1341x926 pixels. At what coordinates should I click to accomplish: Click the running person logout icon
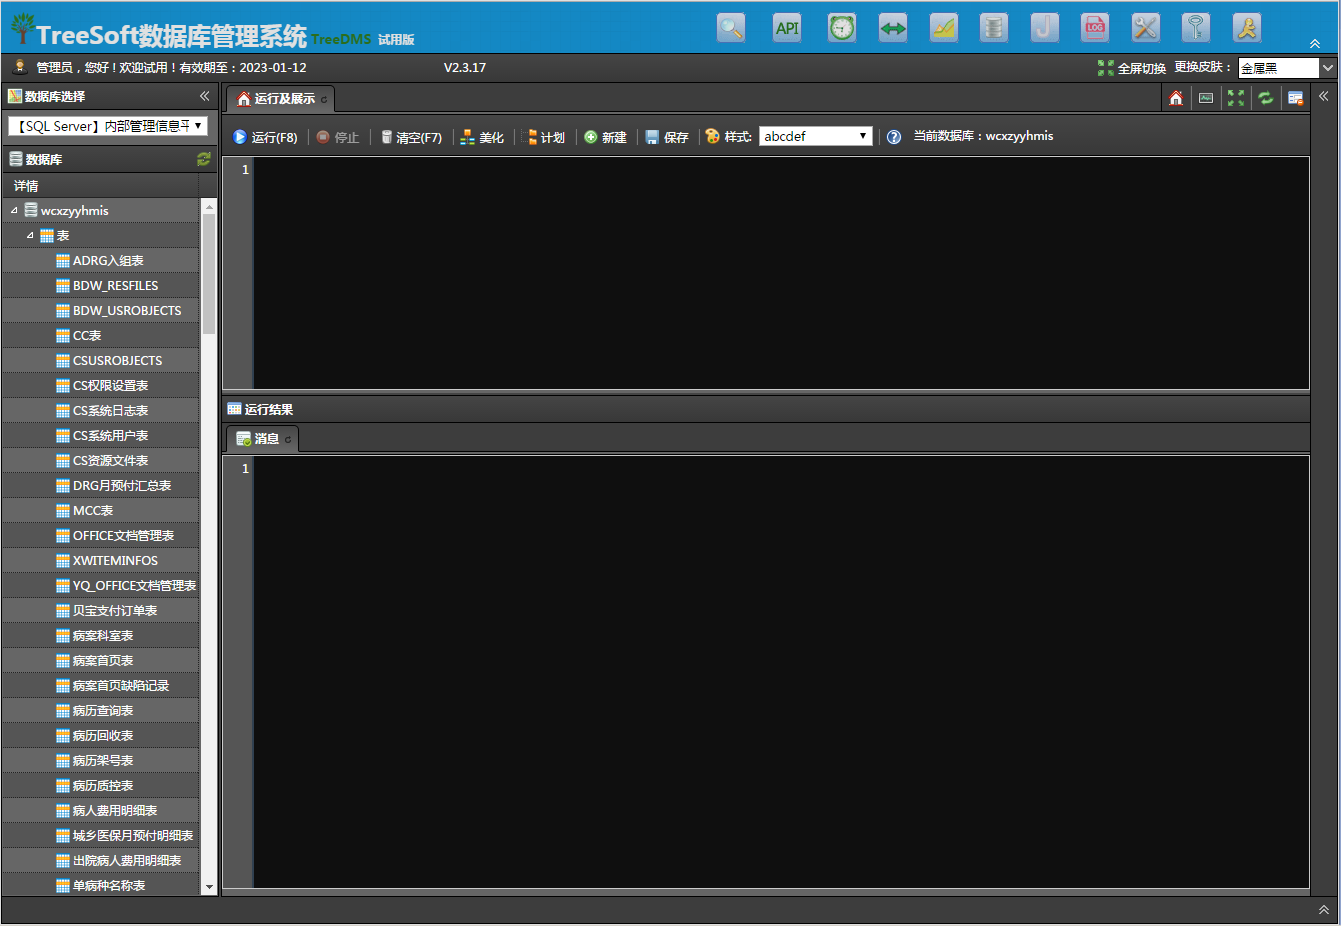[1247, 28]
